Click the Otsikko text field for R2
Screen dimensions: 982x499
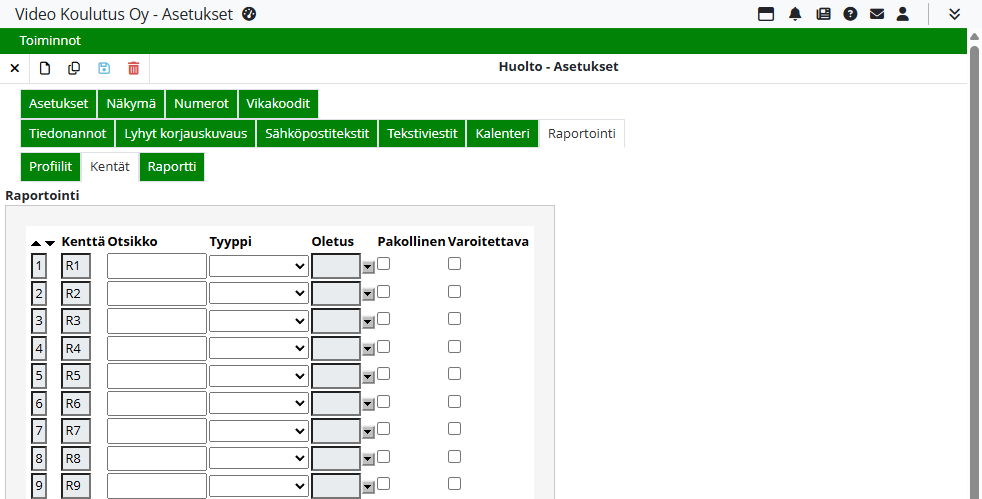pyautogui.click(x=156, y=293)
